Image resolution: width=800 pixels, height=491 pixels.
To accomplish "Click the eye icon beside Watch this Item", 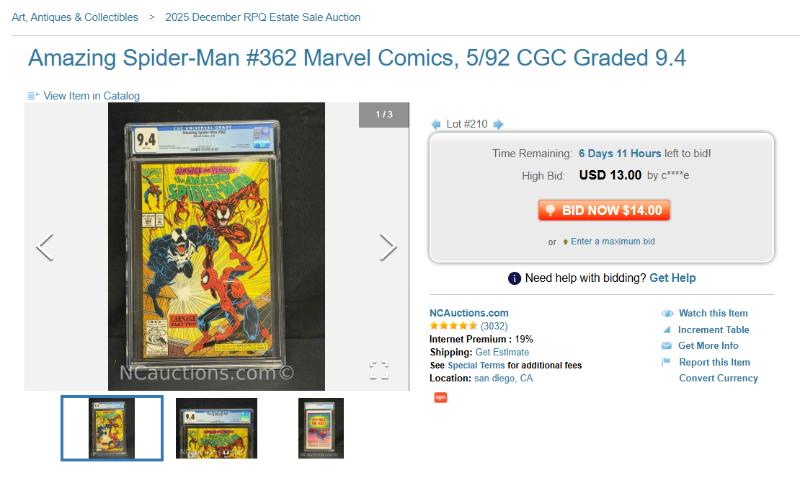I will click(x=667, y=313).
